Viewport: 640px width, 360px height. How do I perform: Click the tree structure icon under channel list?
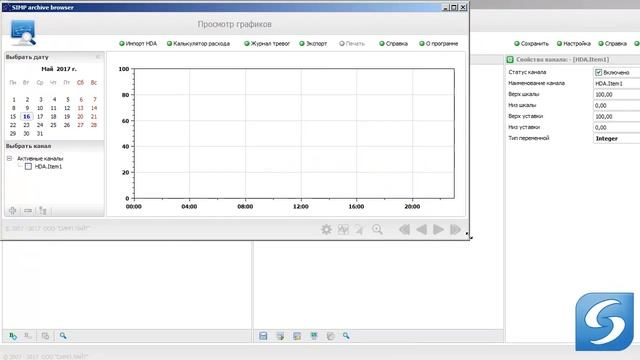pyautogui.click(x=43, y=211)
